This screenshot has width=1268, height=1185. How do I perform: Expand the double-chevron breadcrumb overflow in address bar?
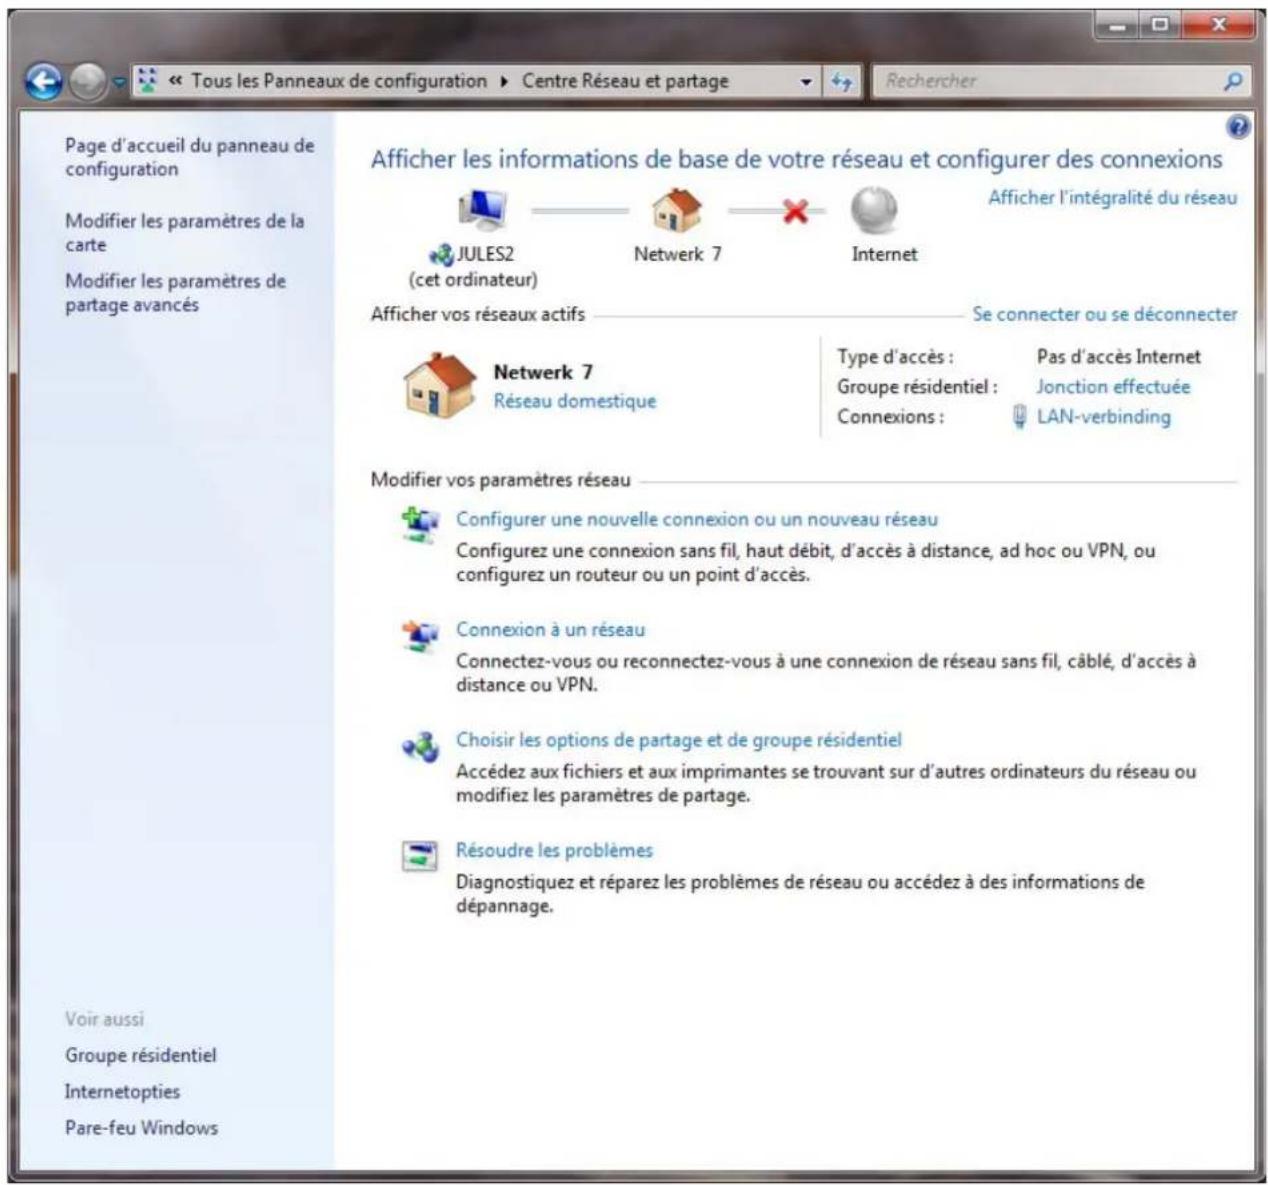(175, 81)
